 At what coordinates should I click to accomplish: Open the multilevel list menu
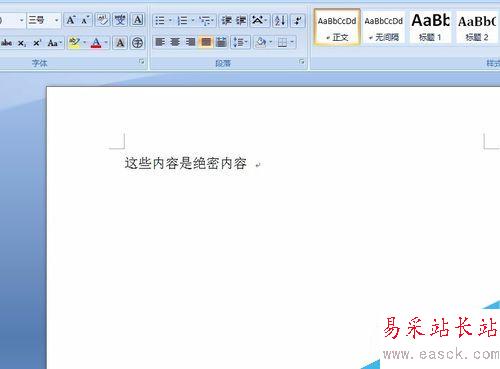pos(207,21)
